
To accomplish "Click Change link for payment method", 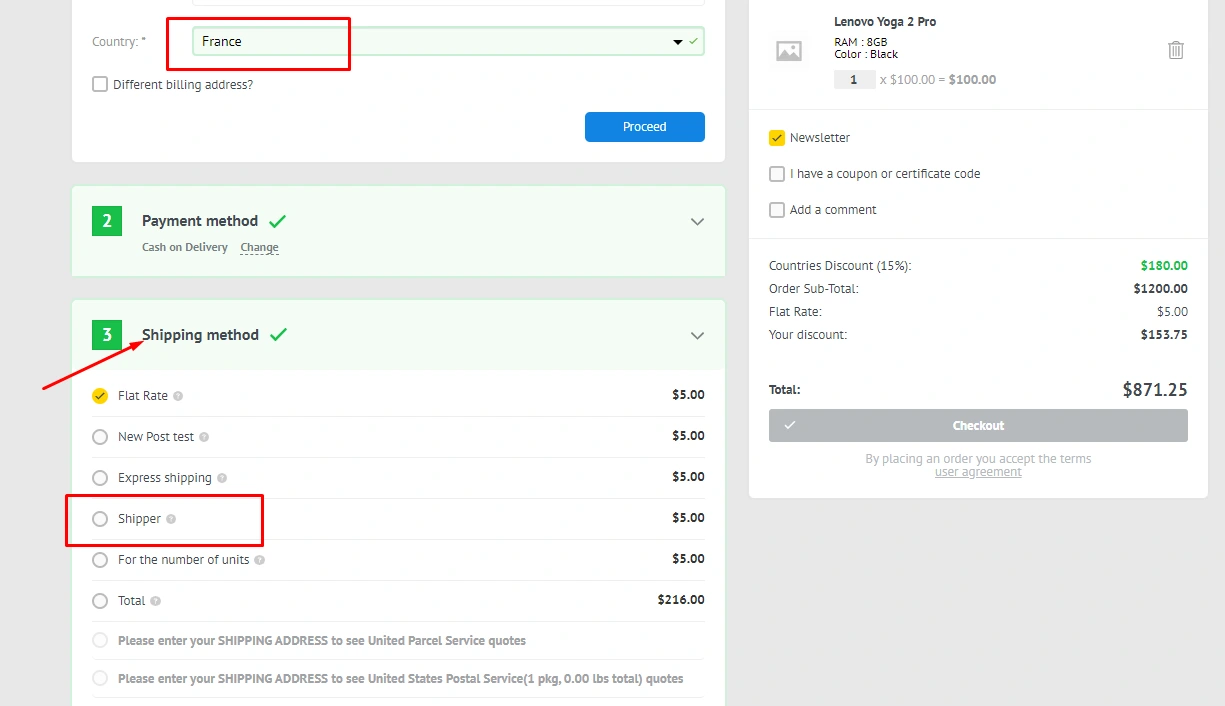I will pyautogui.click(x=259, y=248).
